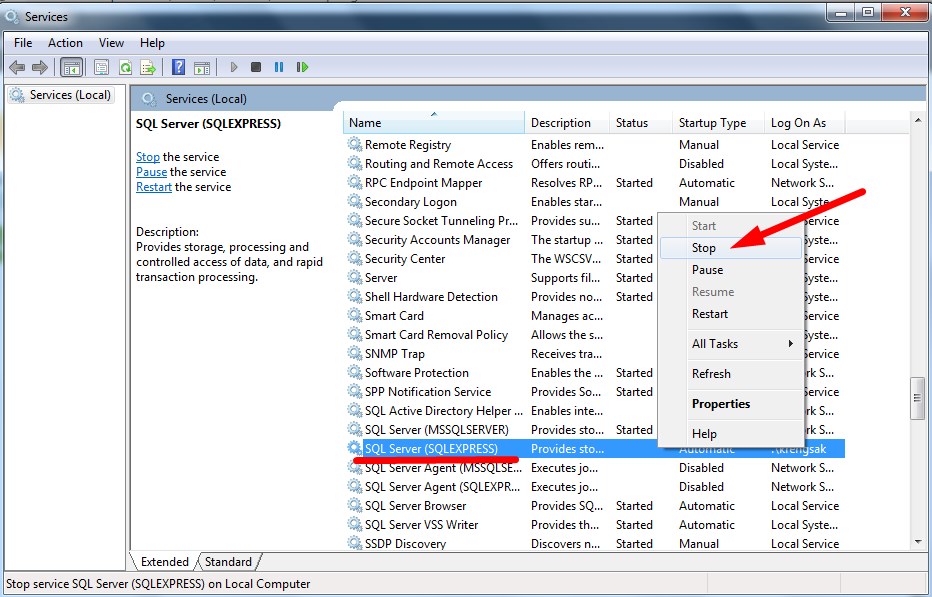Sort by the Log On As column header
This screenshot has width=932, height=597.
pyautogui.click(x=804, y=122)
